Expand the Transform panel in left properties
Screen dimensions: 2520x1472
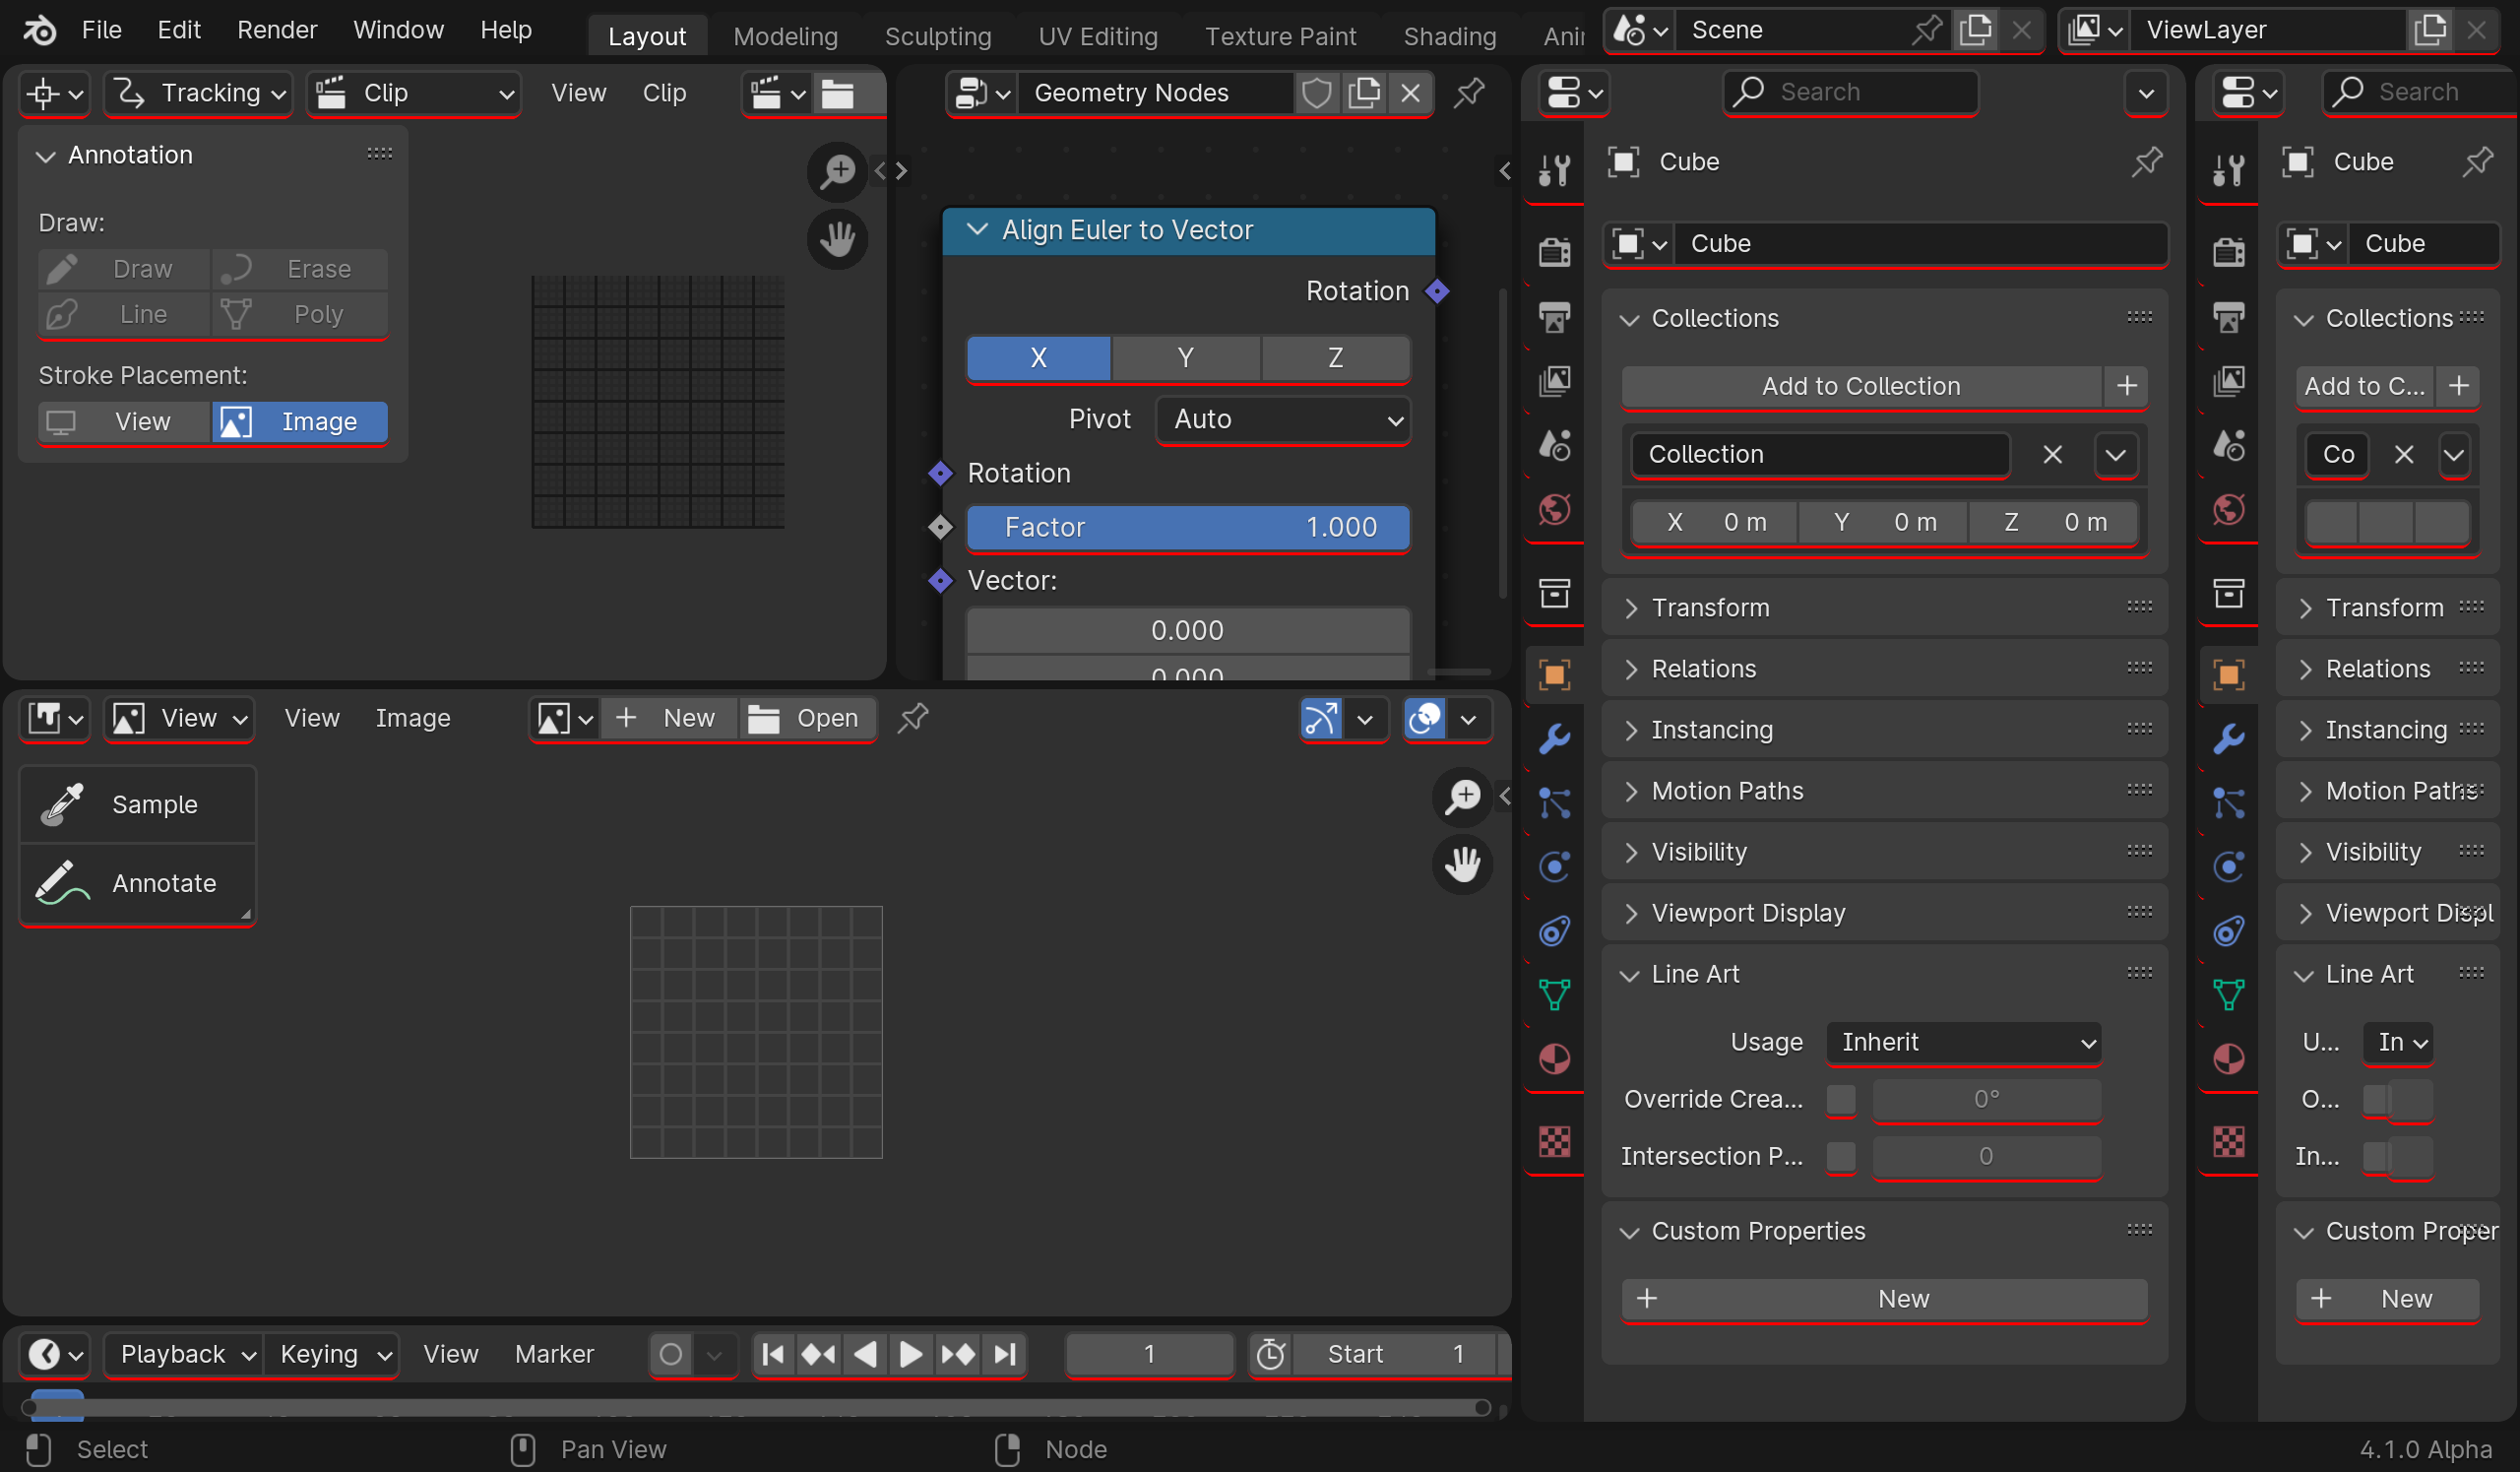point(1883,608)
